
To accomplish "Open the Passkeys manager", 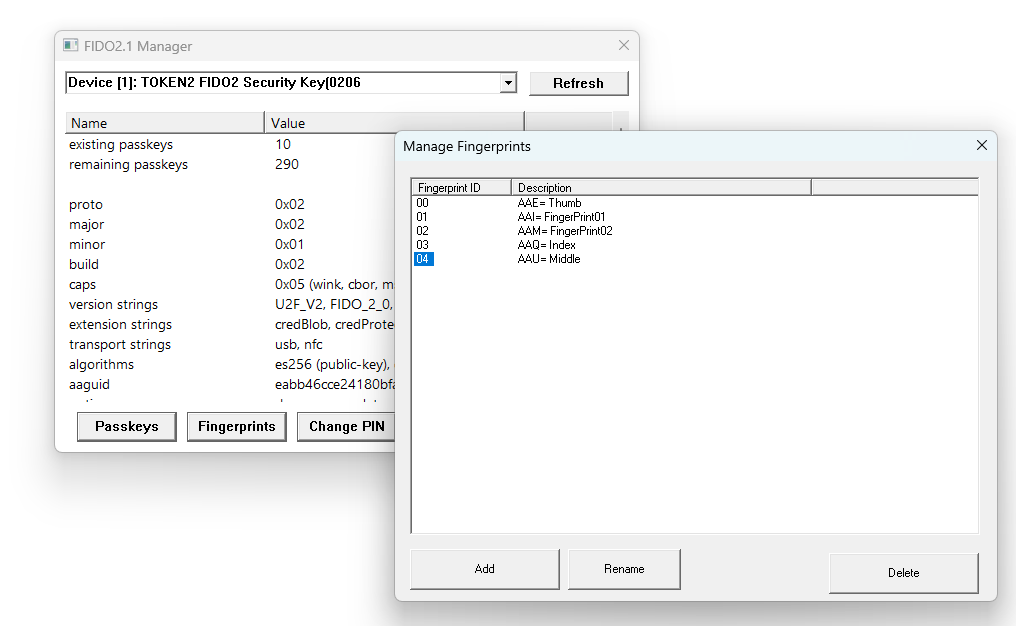I will point(126,426).
